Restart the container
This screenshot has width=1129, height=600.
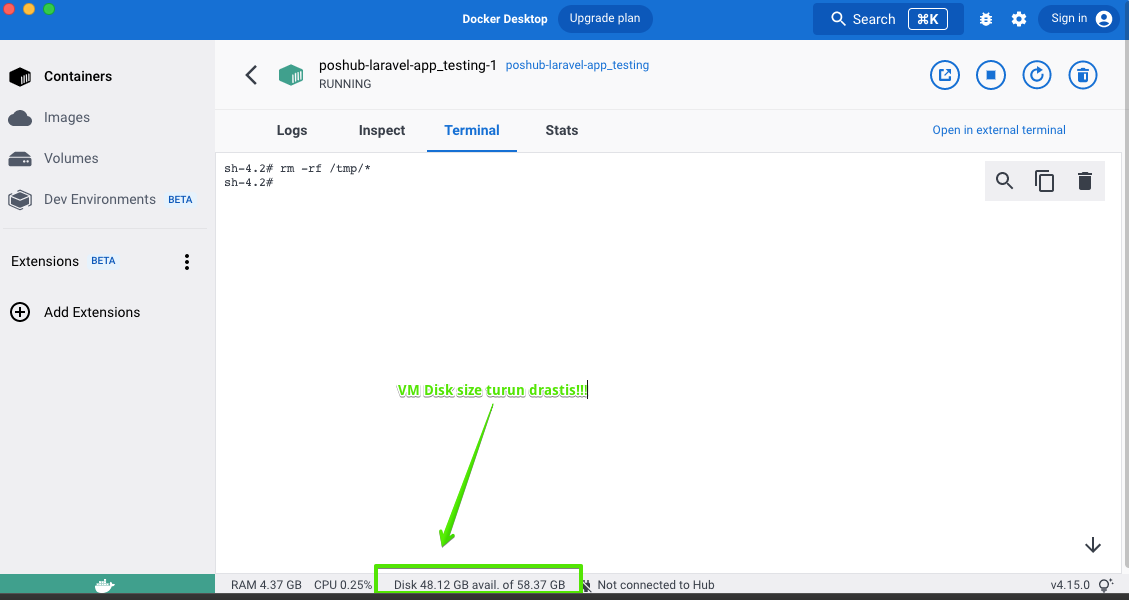click(1037, 75)
